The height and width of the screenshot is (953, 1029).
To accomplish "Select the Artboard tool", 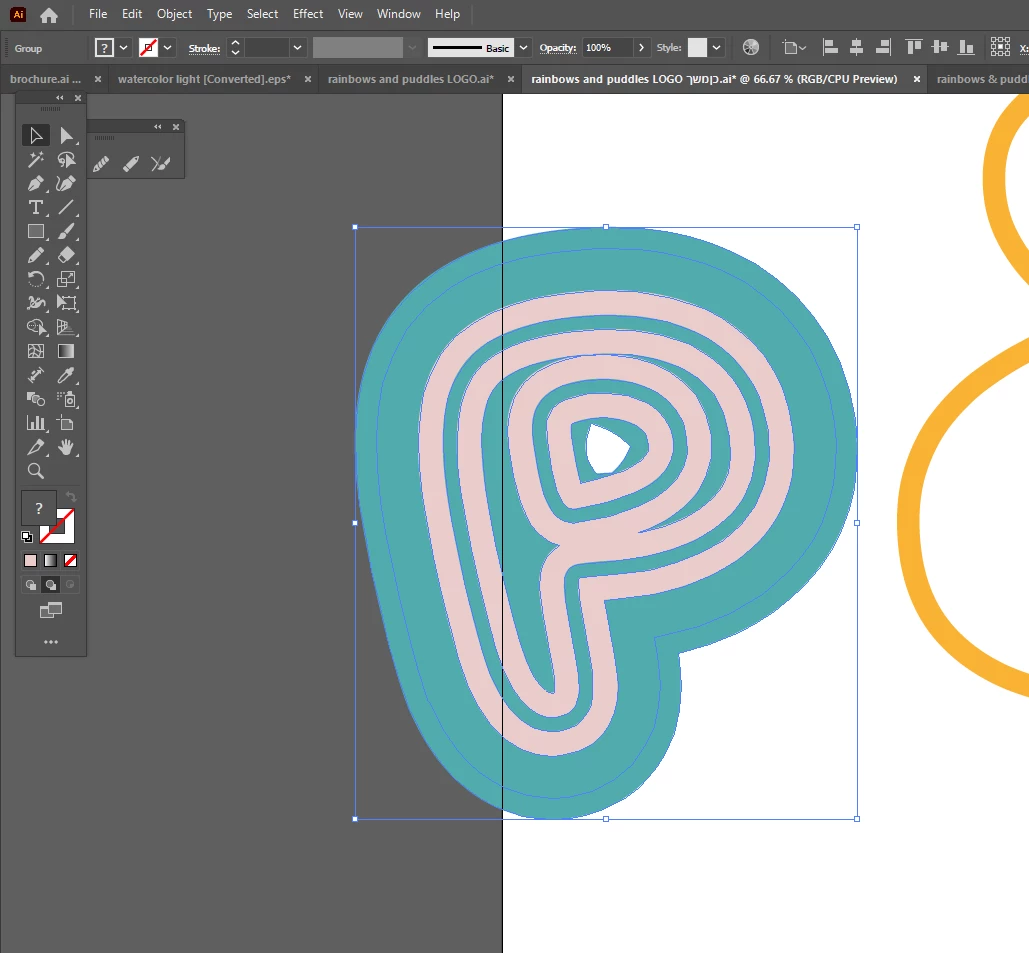I will tap(66, 423).
